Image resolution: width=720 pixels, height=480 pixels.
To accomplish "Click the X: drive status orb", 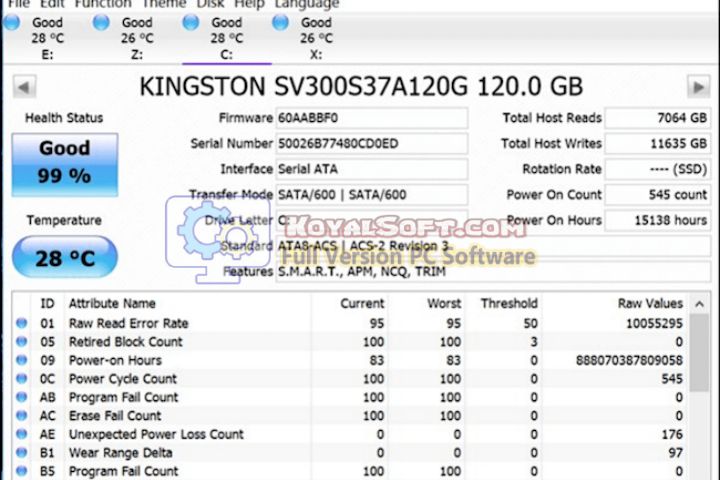I will [x=281, y=23].
